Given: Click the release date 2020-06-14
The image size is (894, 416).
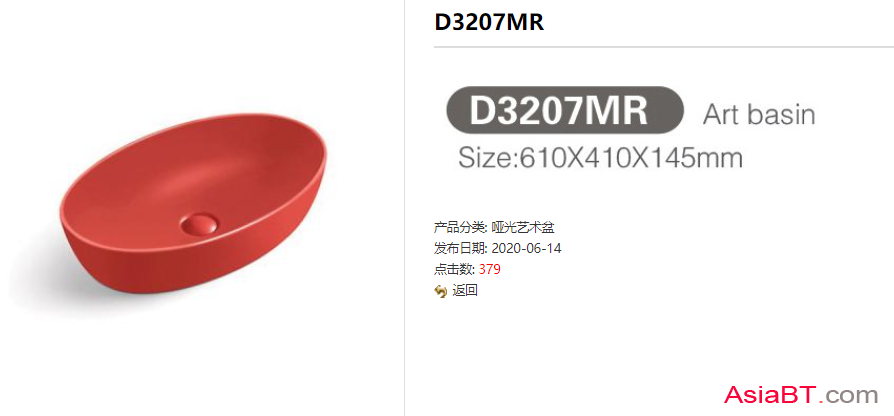Looking at the screenshot, I should point(526,248).
